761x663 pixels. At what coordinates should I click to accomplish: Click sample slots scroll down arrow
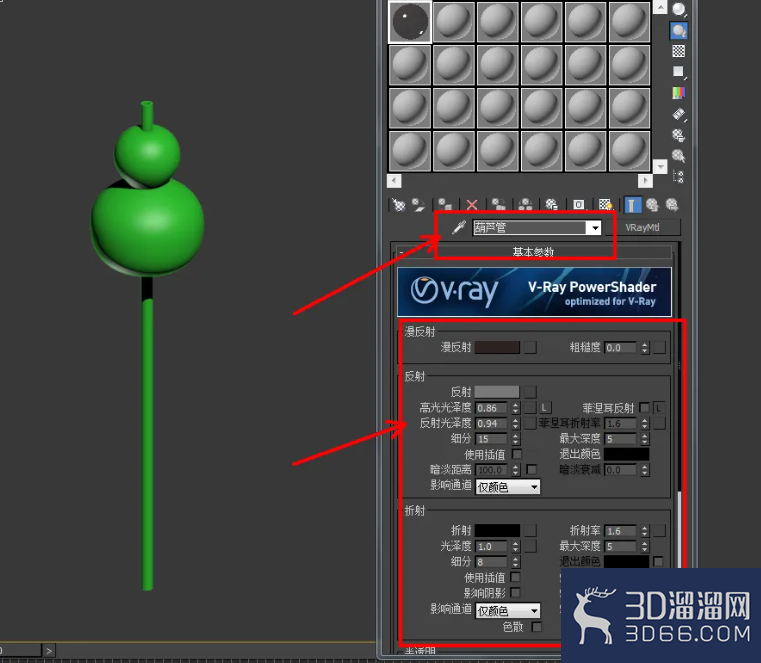(x=660, y=166)
